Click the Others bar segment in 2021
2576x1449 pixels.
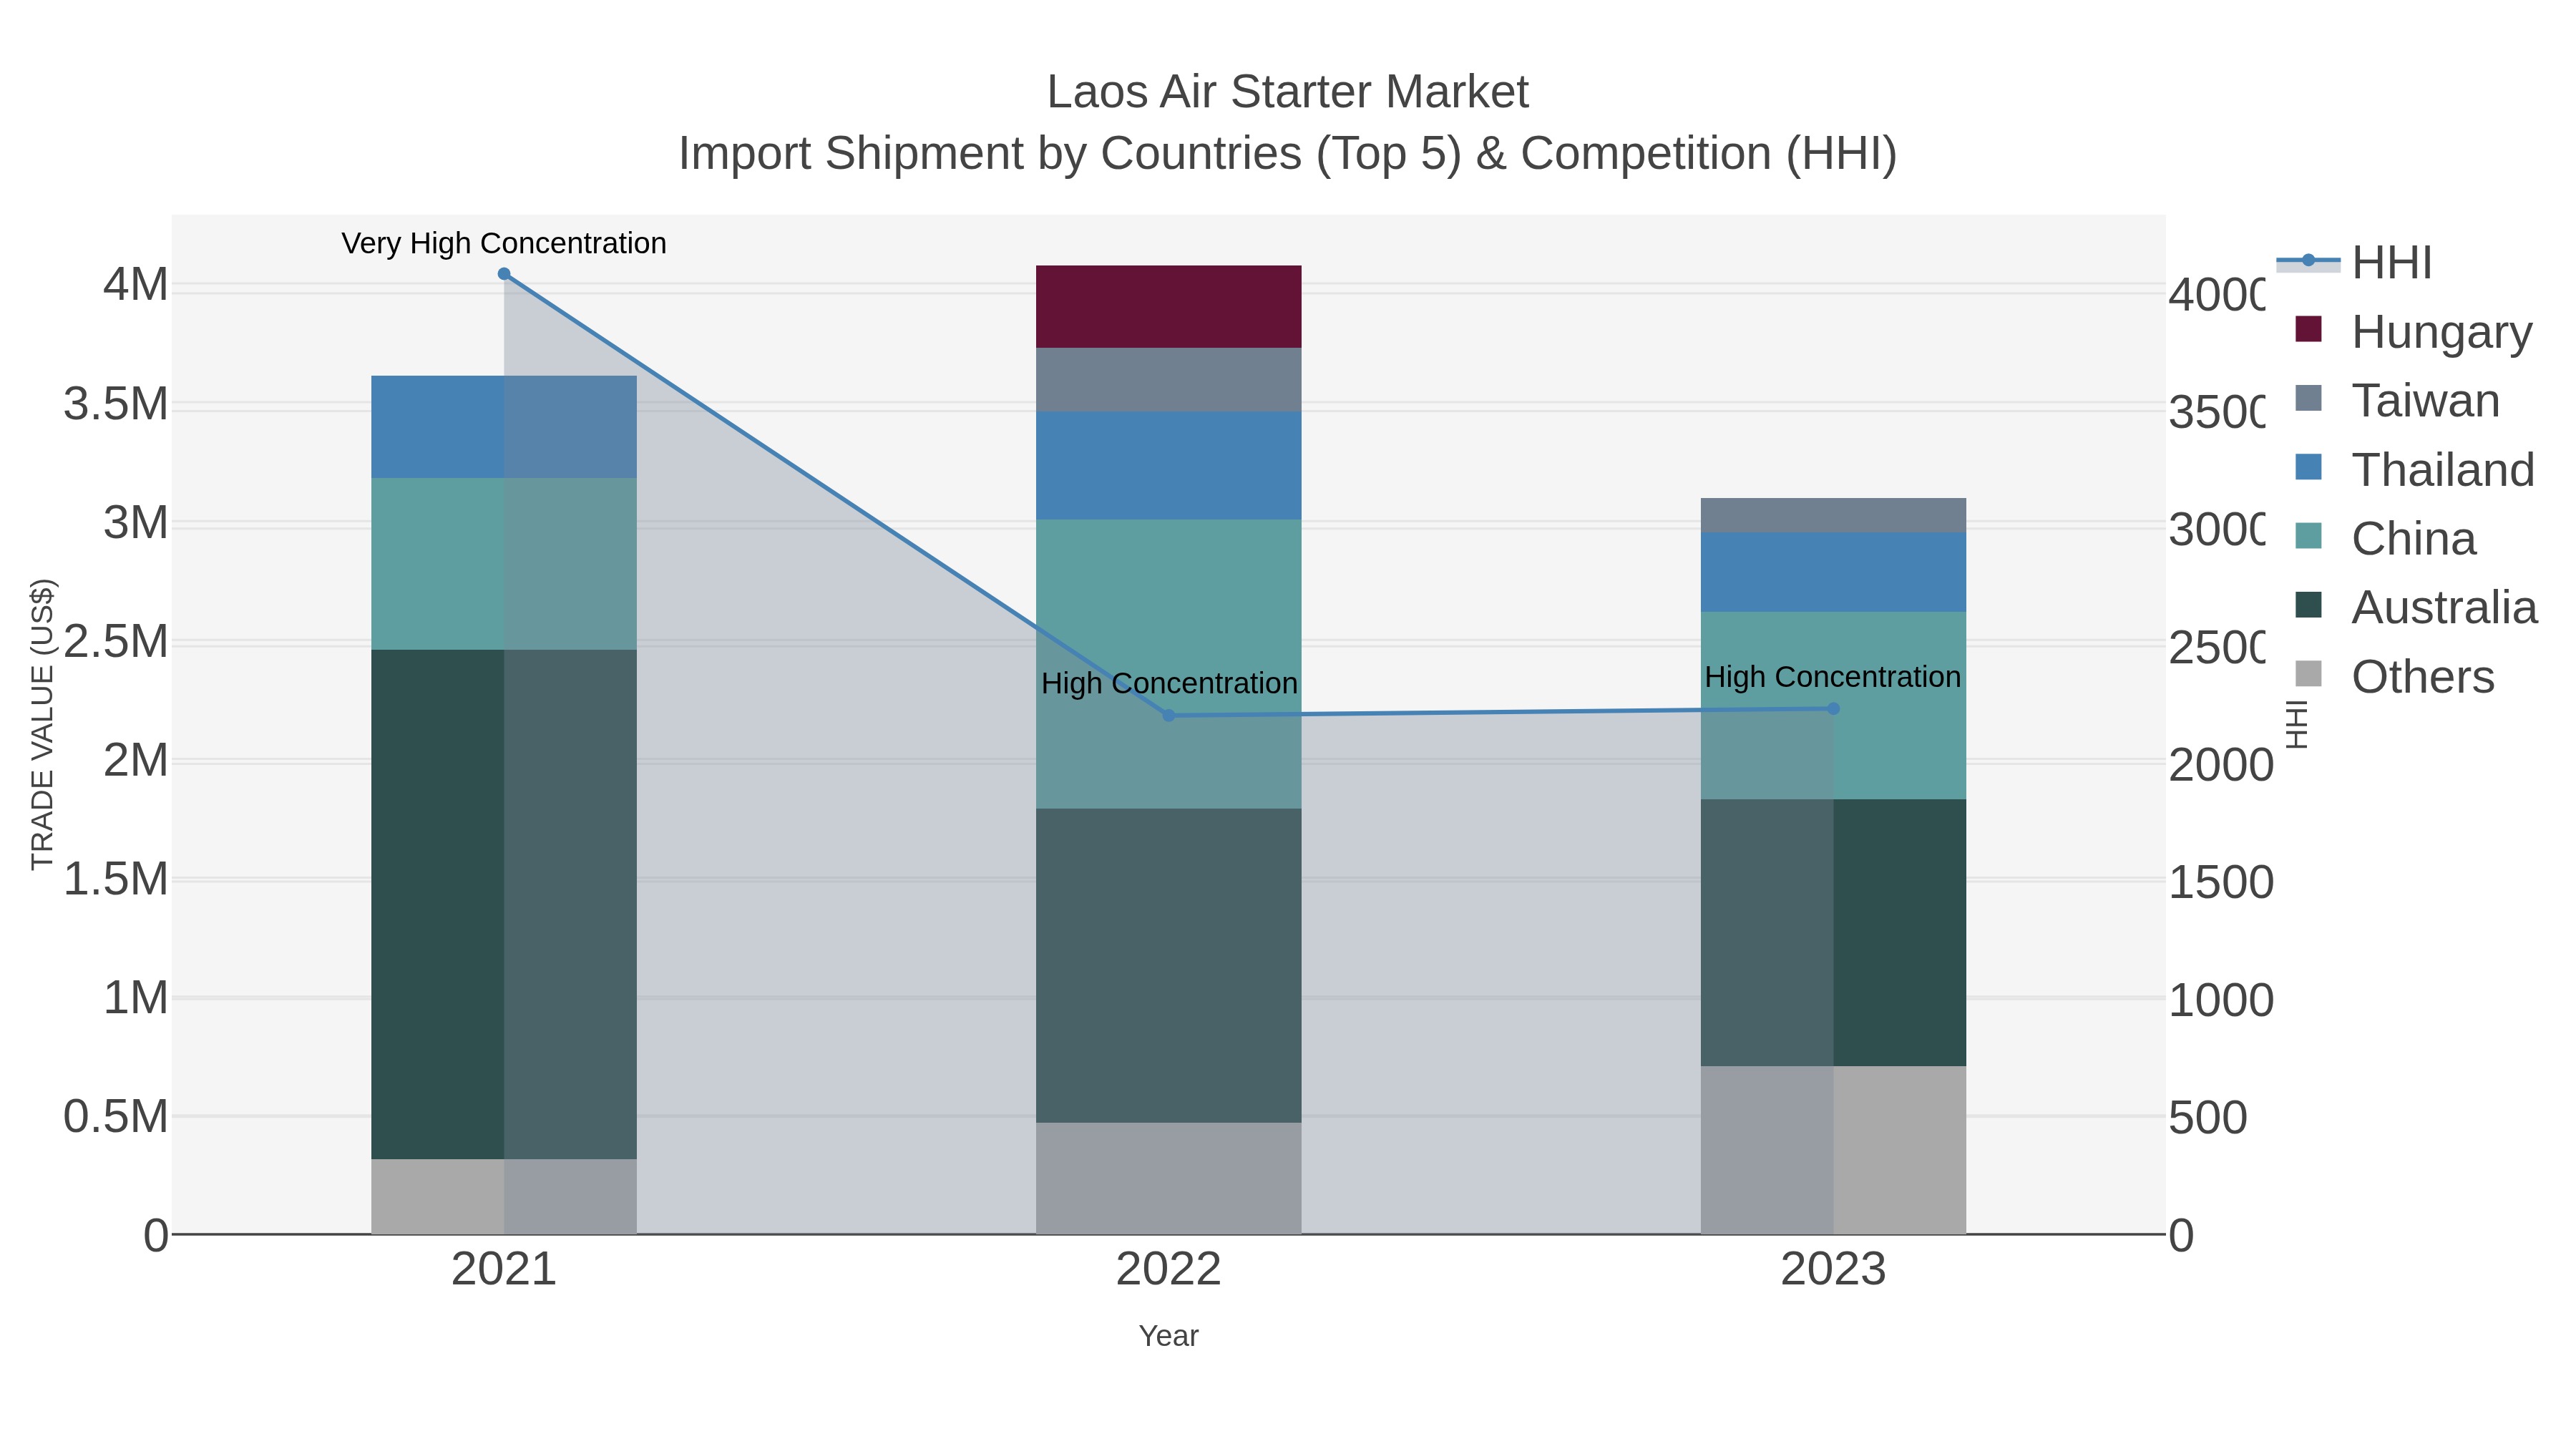[x=504, y=1197]
